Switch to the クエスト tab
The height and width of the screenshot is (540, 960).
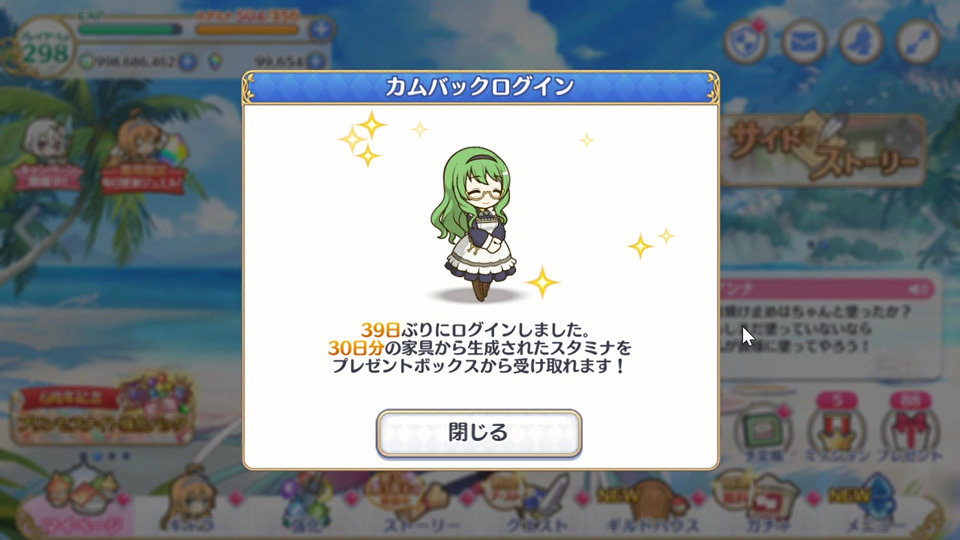point(535,504)
